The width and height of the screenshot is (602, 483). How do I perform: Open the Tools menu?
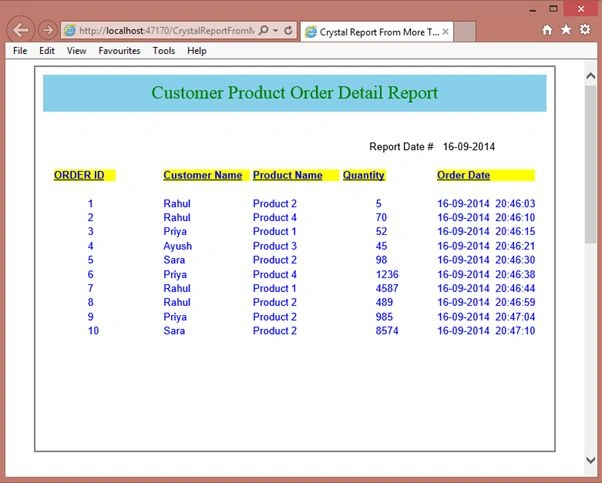[x=164, y=51]
